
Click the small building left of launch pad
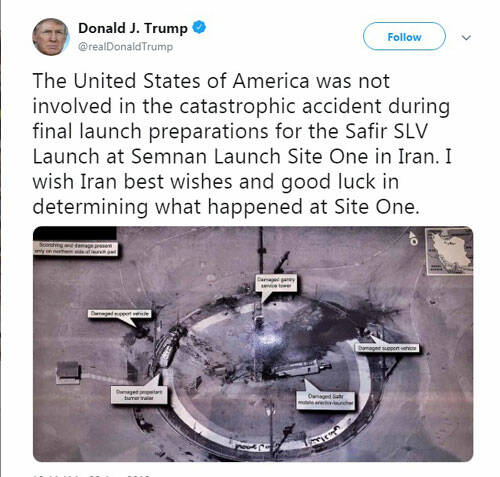click(x=68, y=372)
